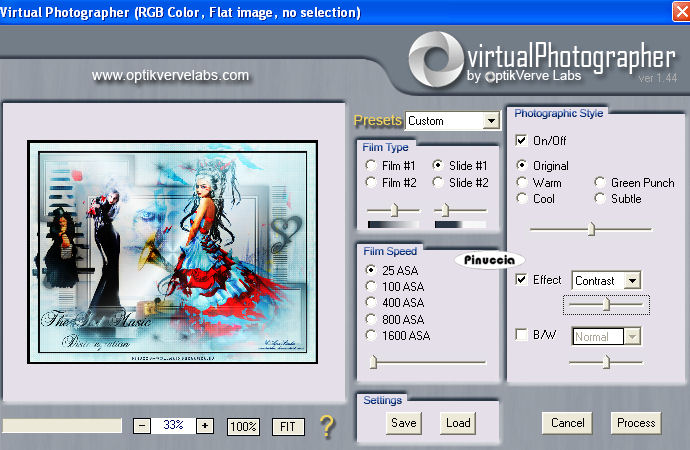Image resolution: width=690 pixels, height=450 pixels.
Task: Choose 100 ASA film speed
Action: pyautogui.click(x=371, y=286)
